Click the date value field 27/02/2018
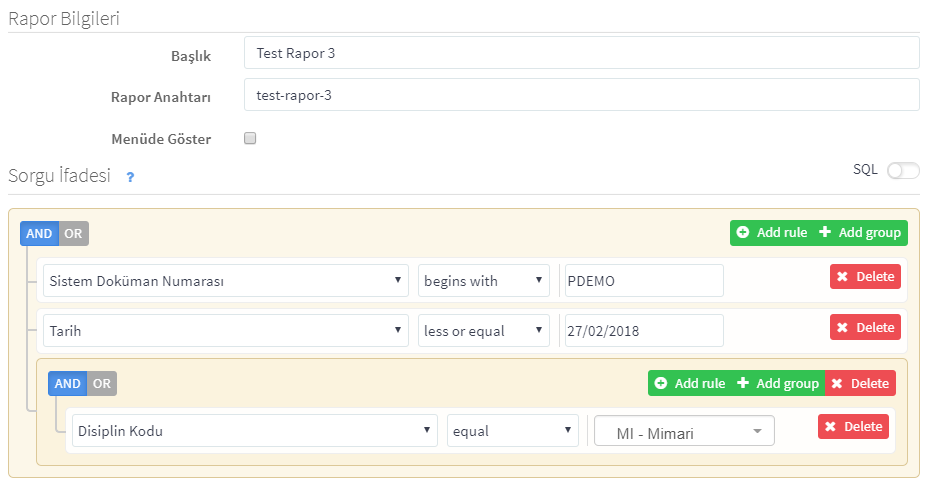The height and width of the screenshot is (486, 929). click(644, 331)
